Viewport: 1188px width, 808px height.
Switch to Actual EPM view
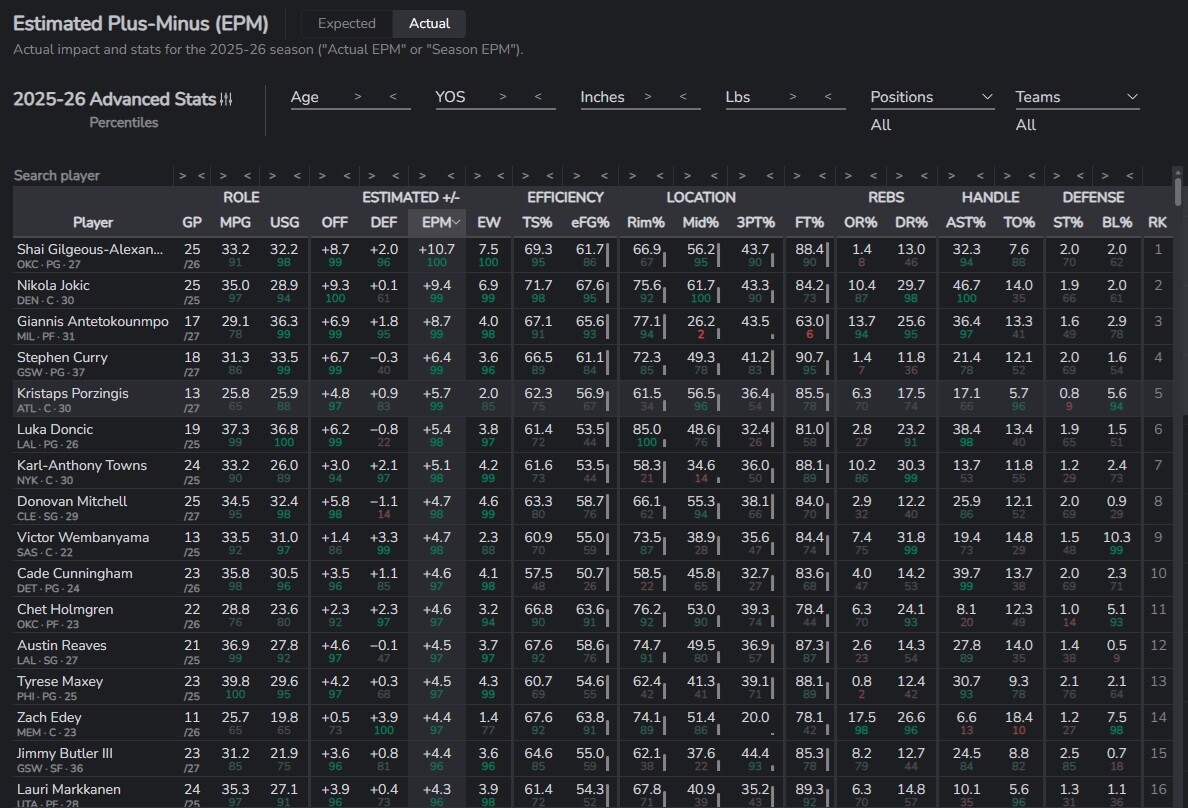point(429,23)
